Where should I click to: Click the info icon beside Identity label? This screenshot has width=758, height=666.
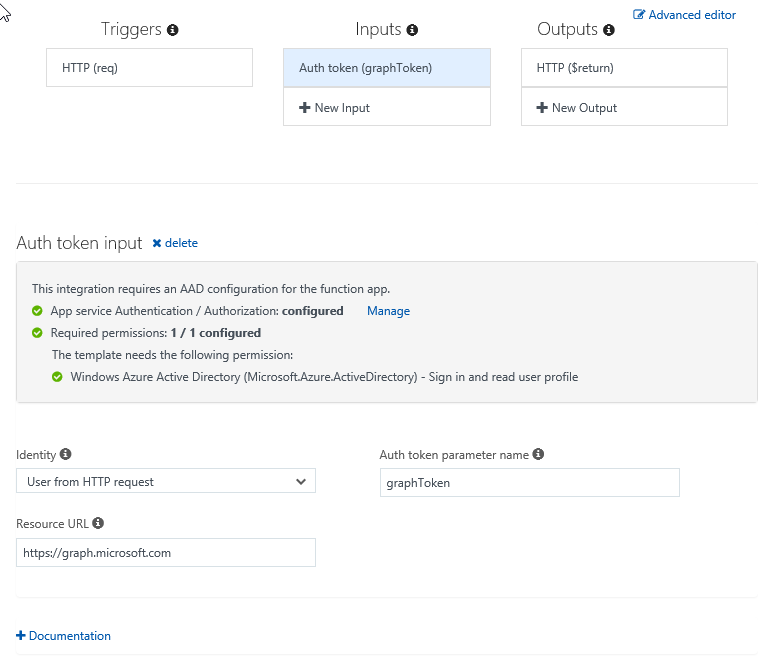[x=66, y=454]
